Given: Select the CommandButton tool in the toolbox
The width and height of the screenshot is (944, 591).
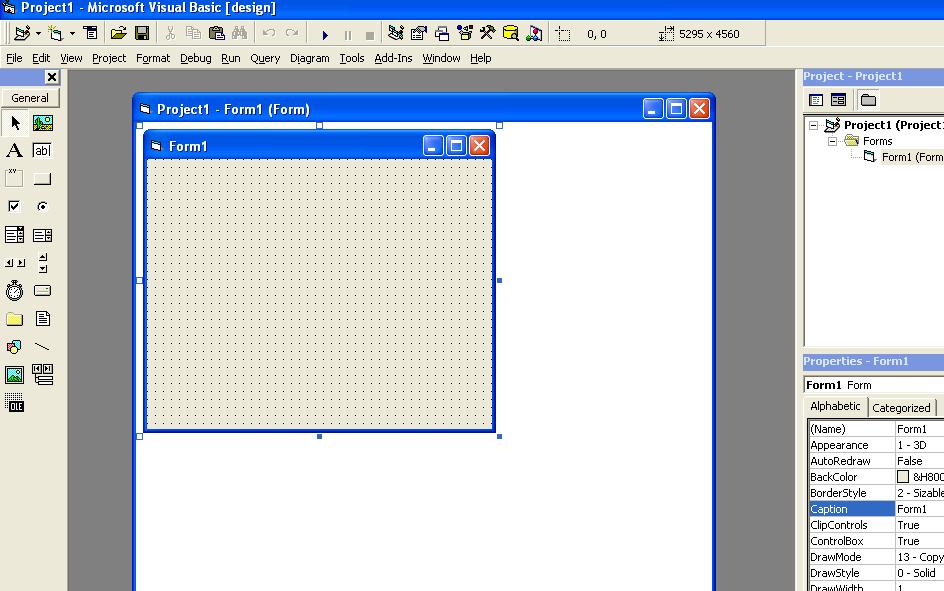Looking at the screenshot, I should (43, 178).
